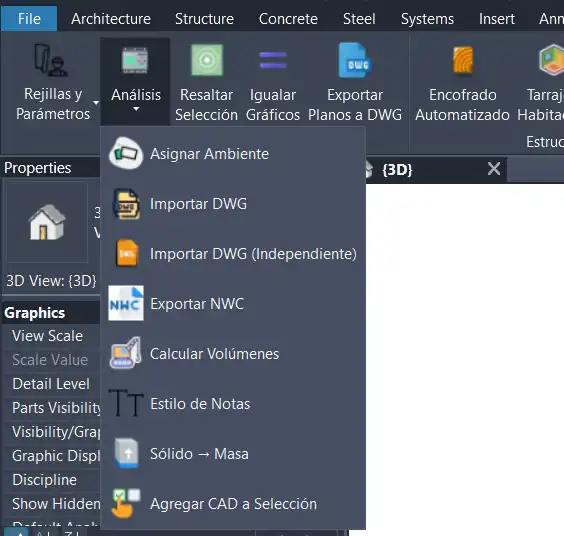Open the Calcular Volúmenes excavator icon
This screenshot has width=564, height=536.
[126, 353]
